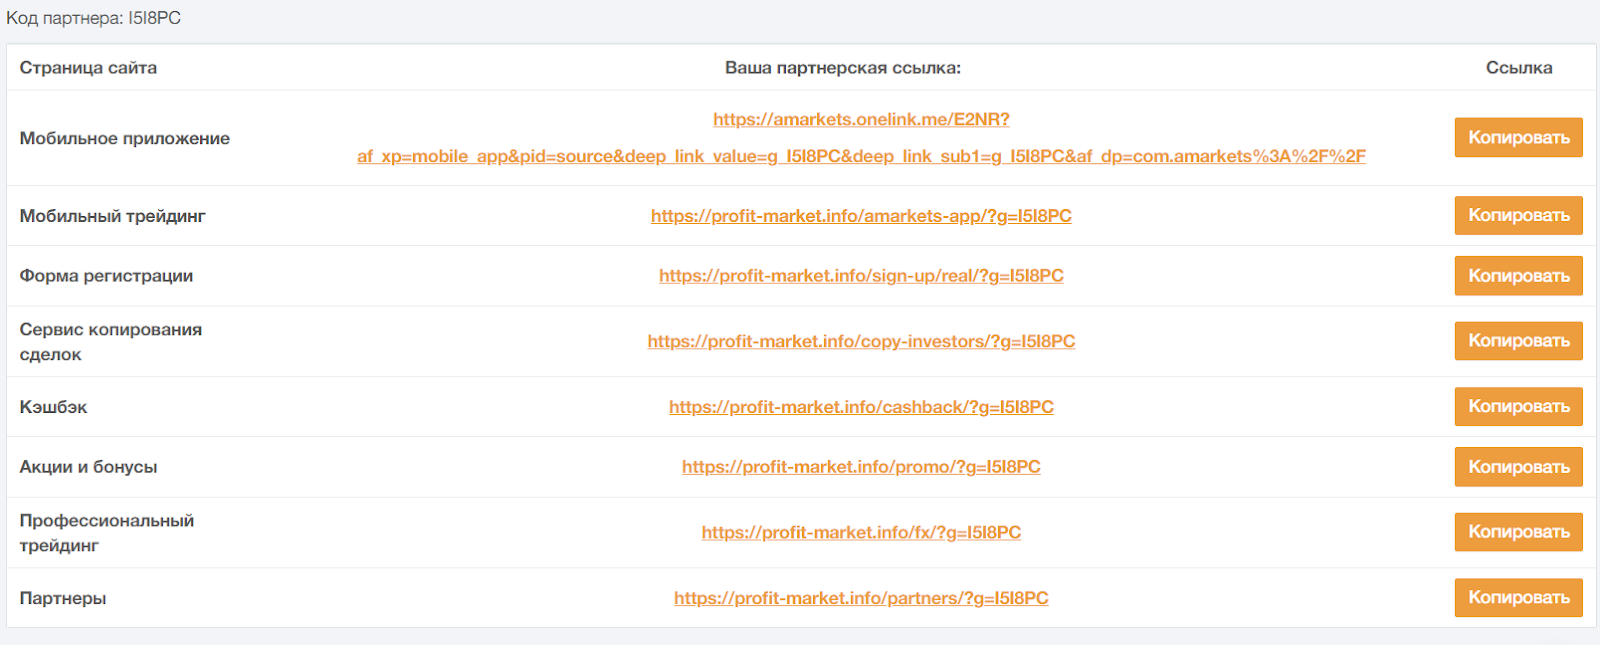Click the Страница сайта column header

(88, 68)
